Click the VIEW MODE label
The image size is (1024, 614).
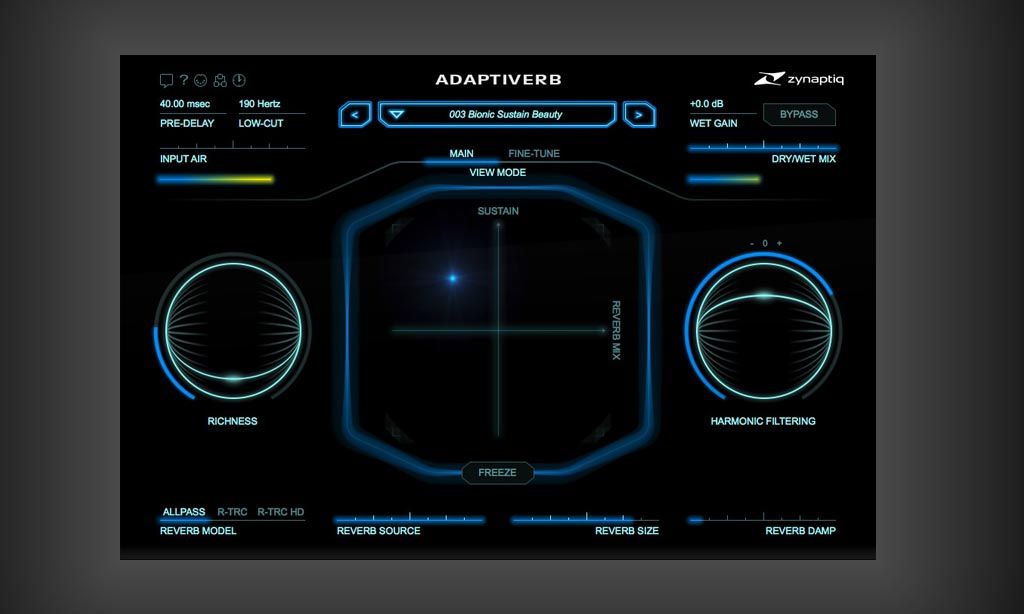point(498,172)
